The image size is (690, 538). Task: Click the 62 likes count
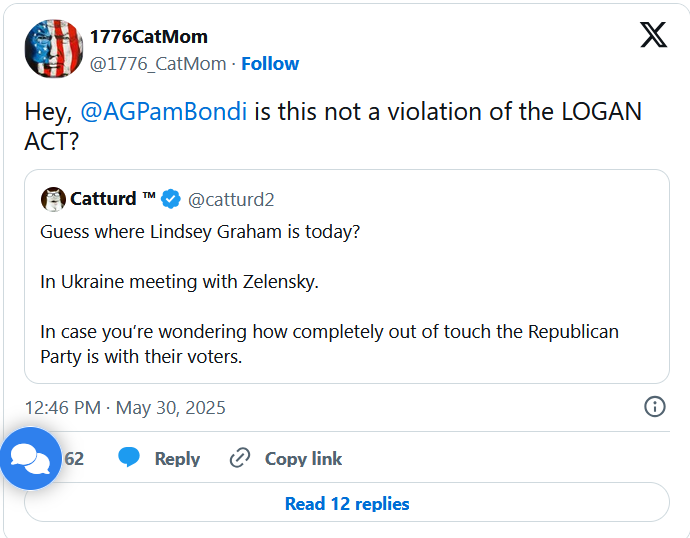click(x=74, y=459)
